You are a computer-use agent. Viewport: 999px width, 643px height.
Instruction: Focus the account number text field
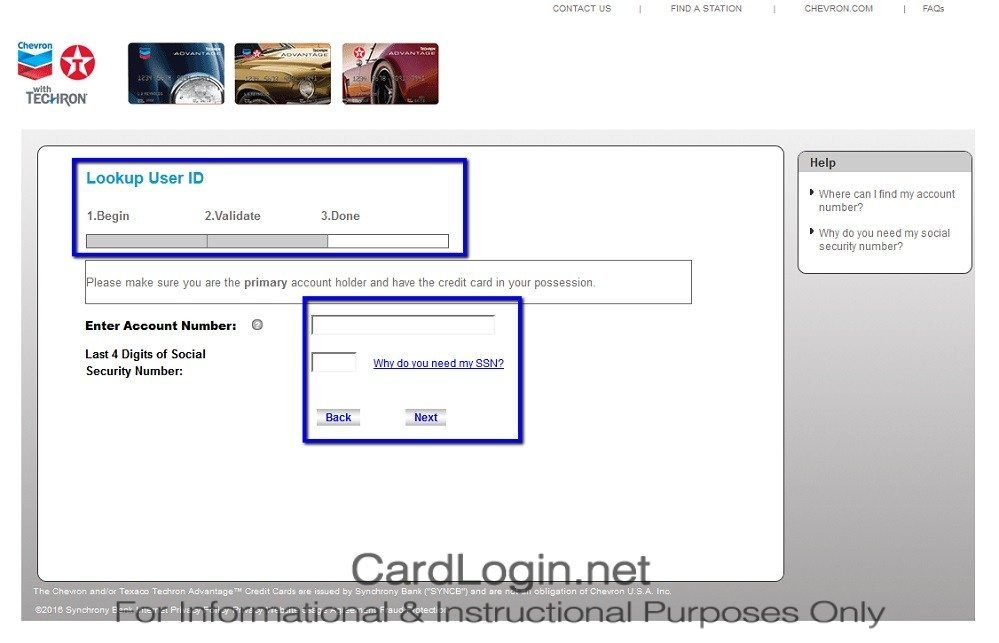point(403,325)
